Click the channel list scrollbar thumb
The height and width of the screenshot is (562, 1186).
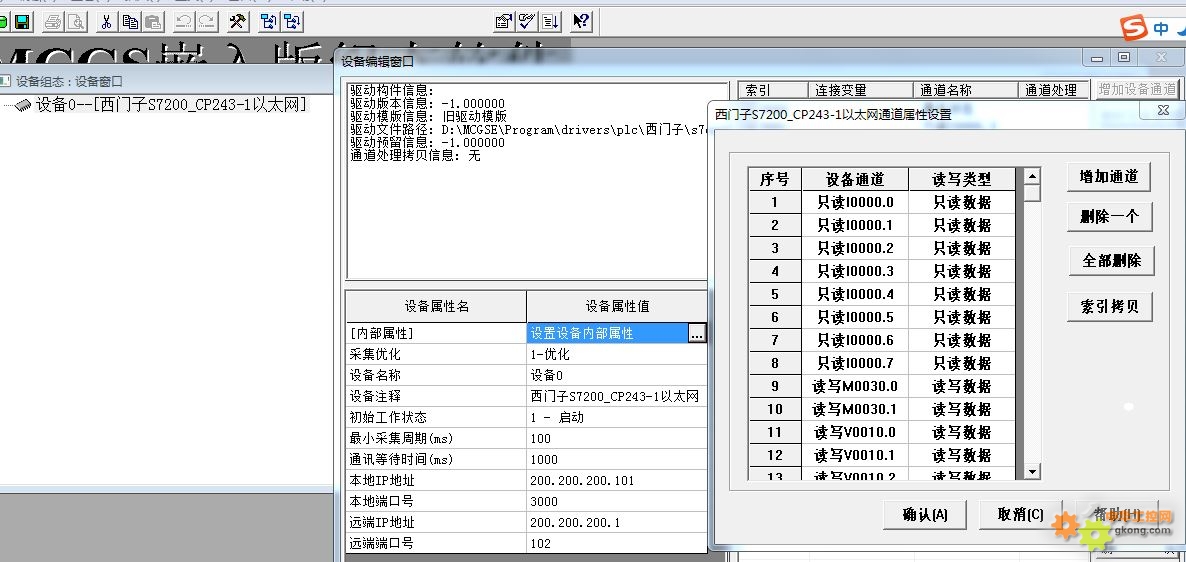(1032, 193)
